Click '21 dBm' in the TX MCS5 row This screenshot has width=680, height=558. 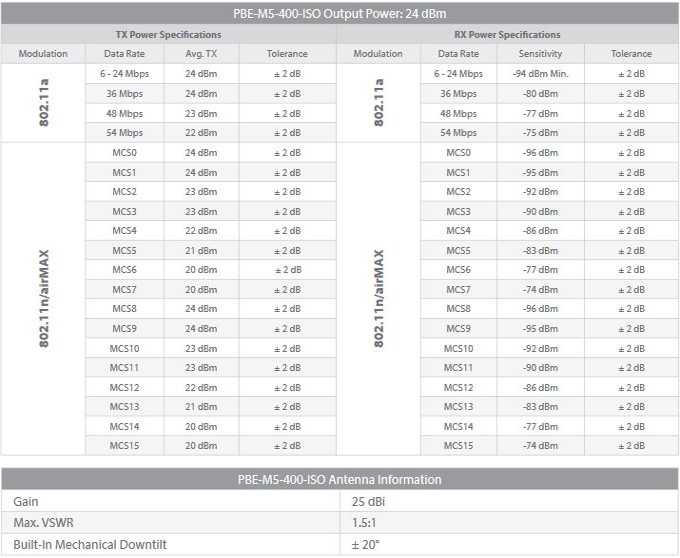pyautogui.click(x=201, y=251)
